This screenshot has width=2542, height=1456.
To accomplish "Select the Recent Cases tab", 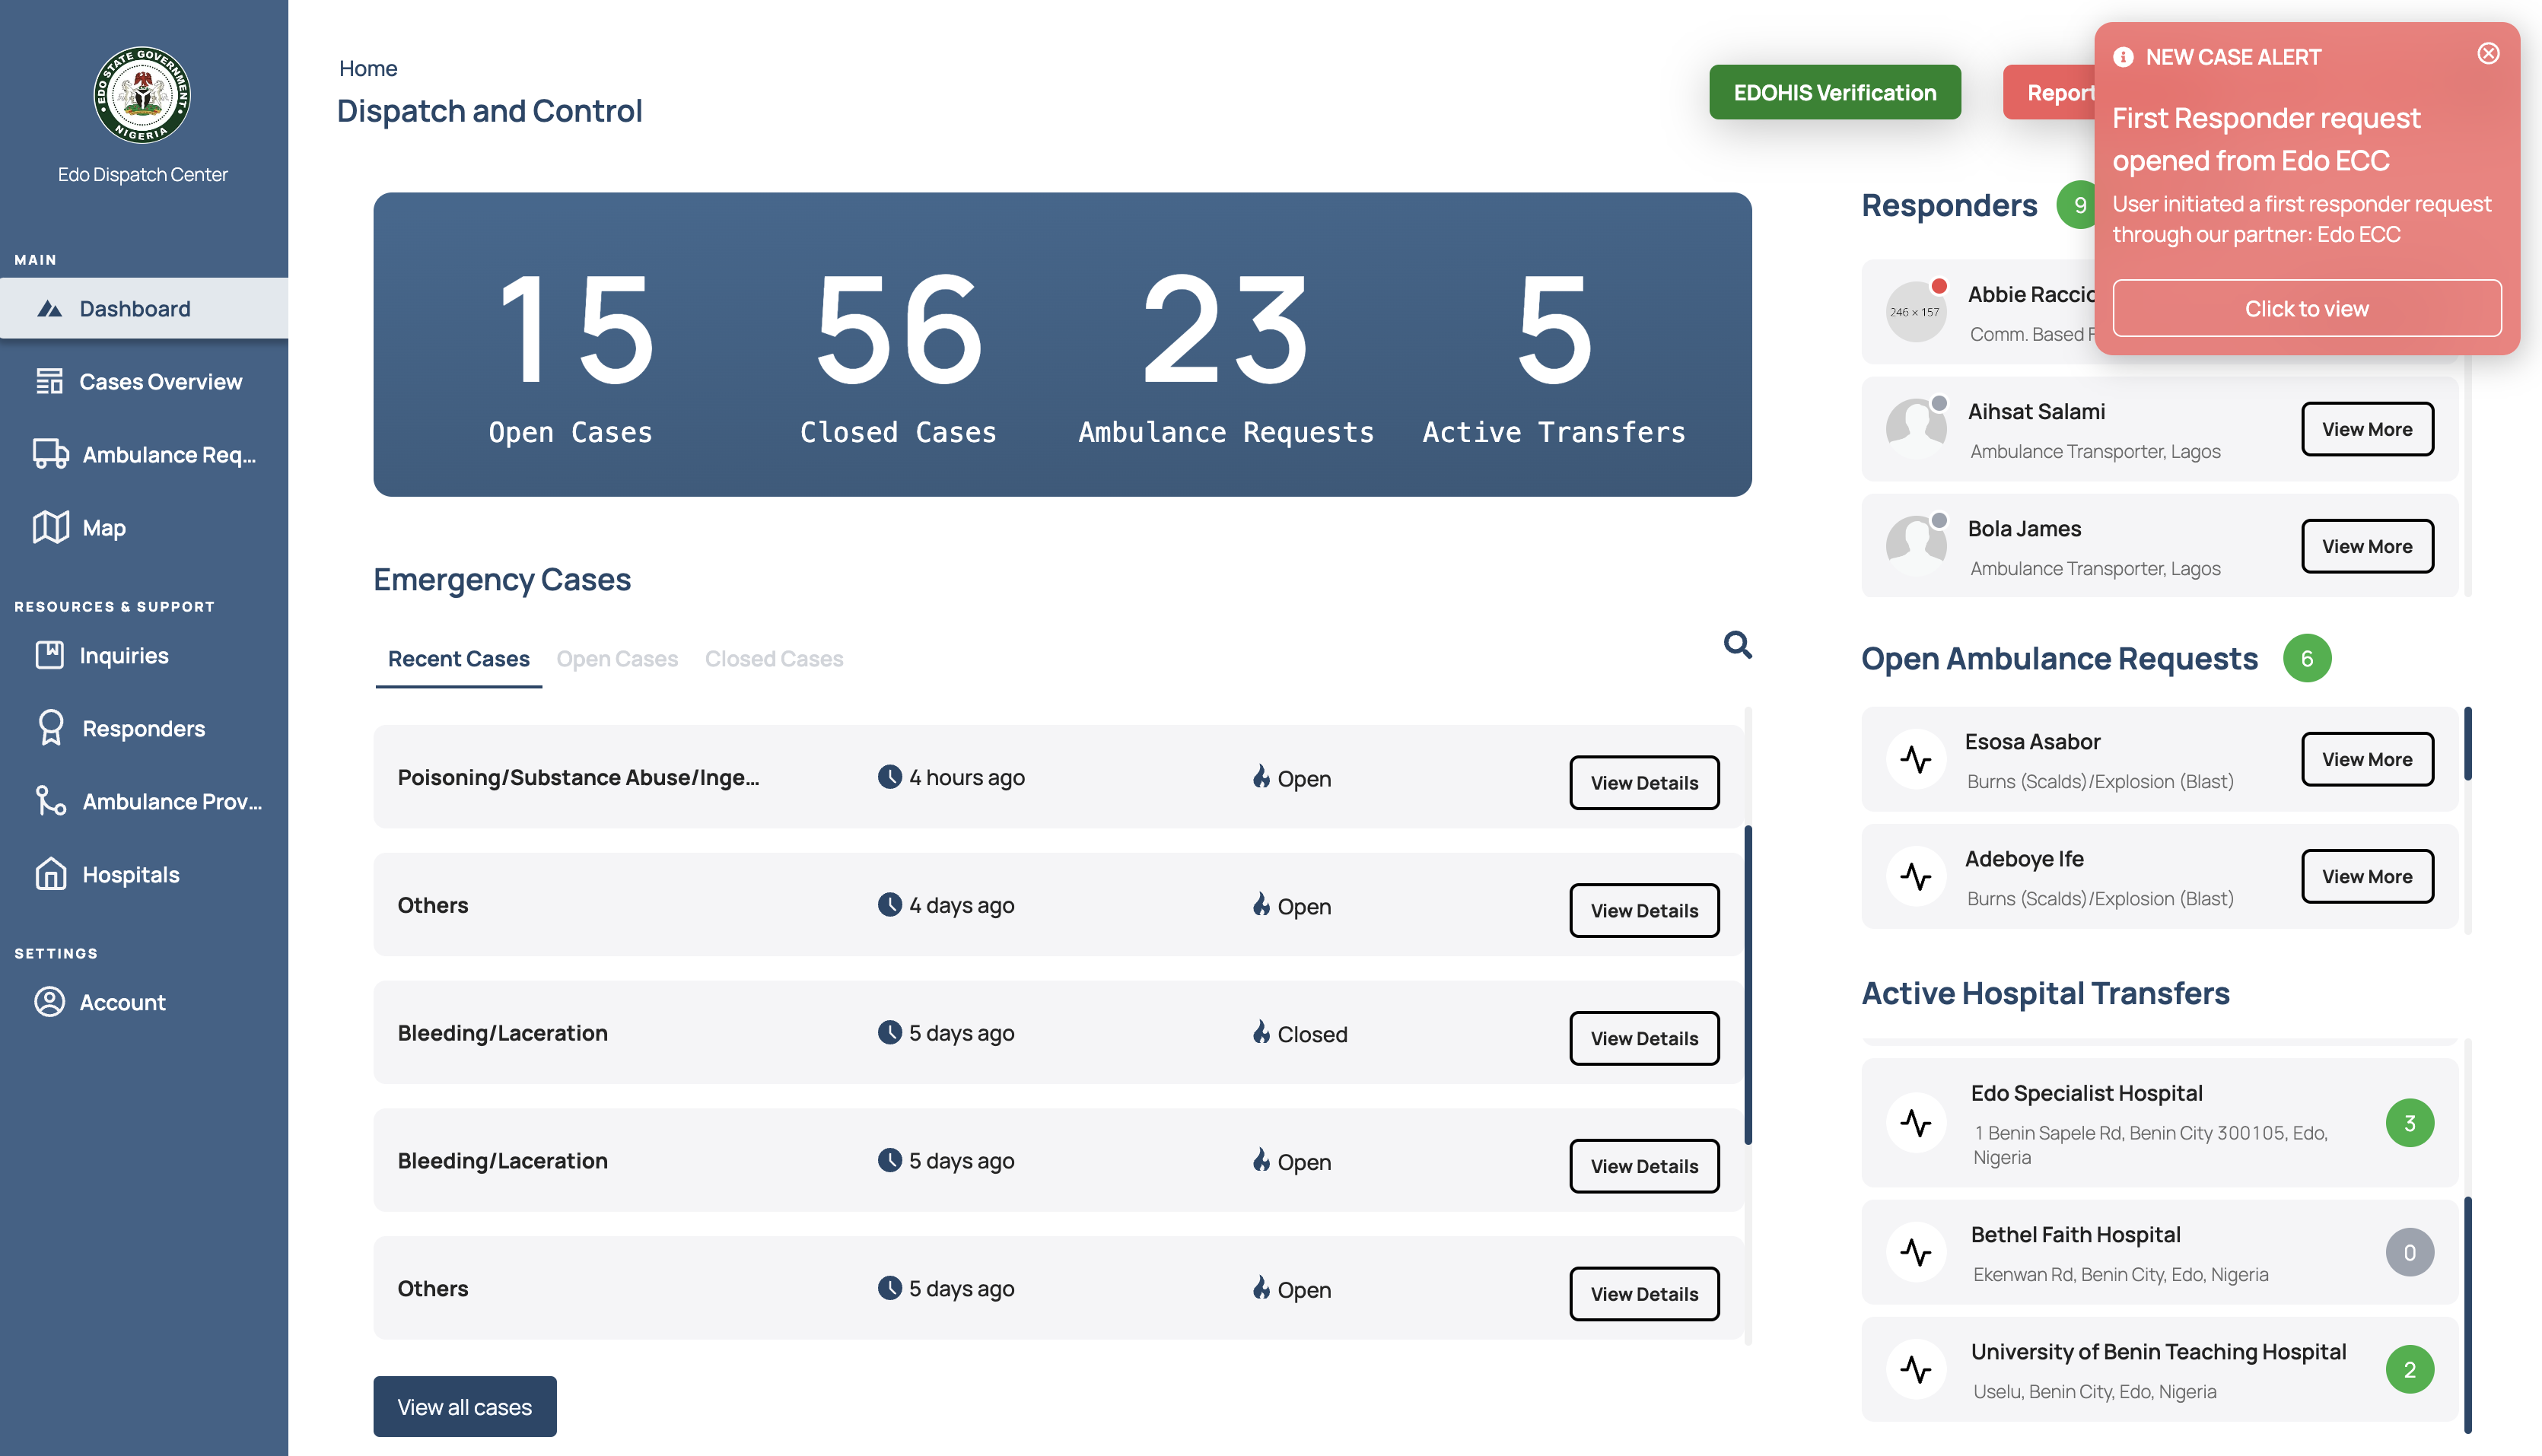I will click(x=458, y=659).
